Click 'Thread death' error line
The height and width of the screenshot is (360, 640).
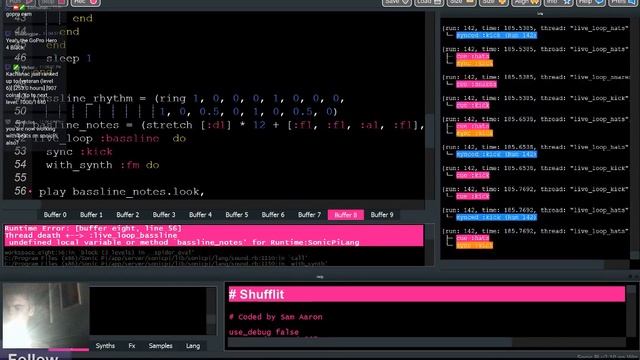coord(91,235)
